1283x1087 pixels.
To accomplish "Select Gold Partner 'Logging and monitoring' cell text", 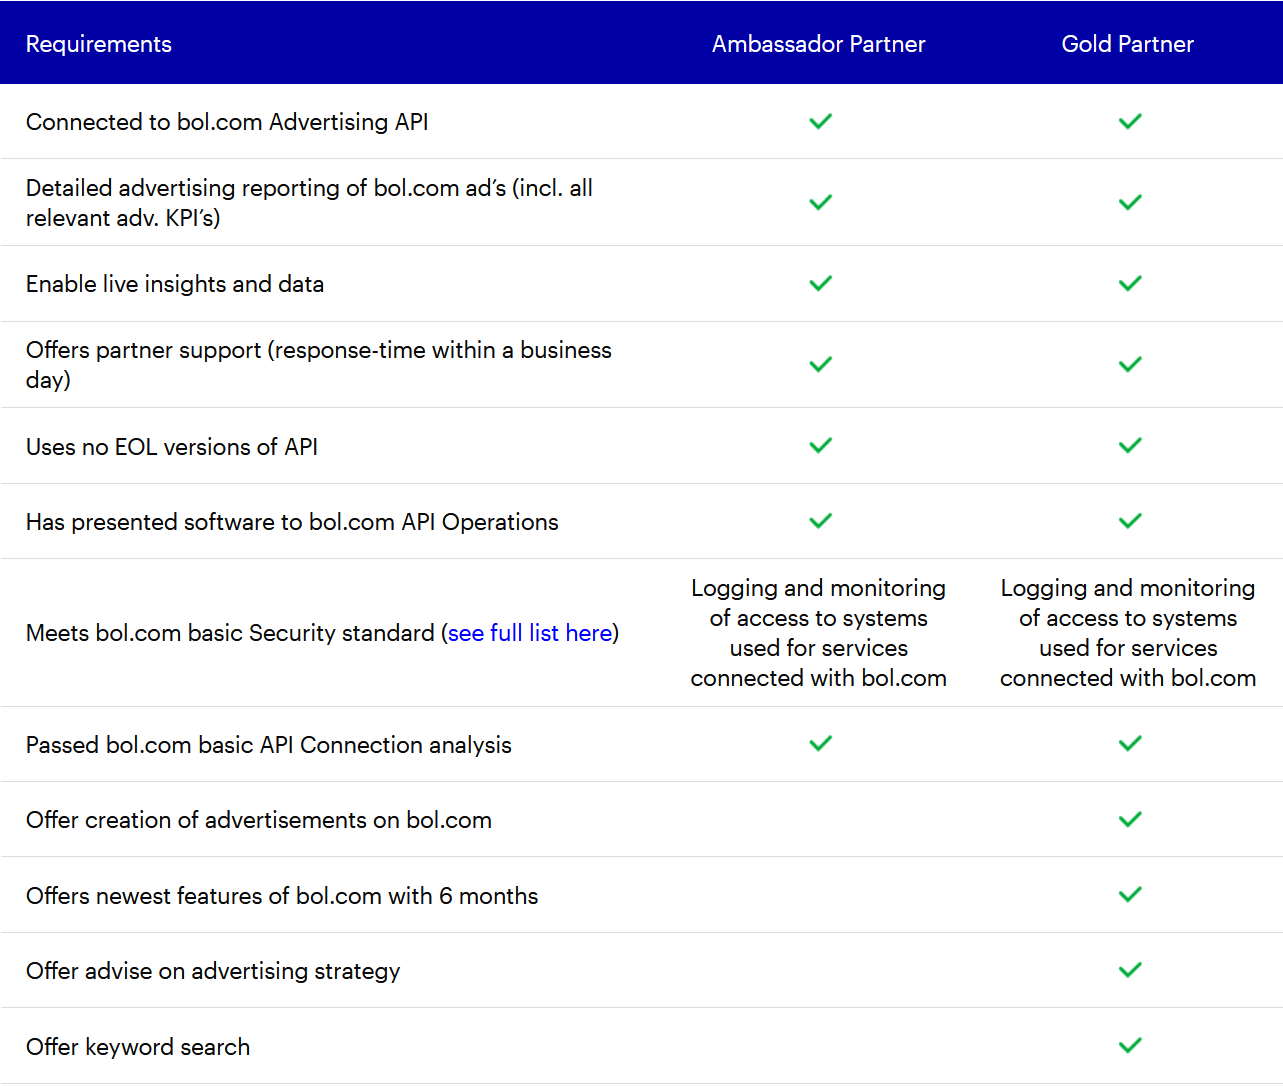I will (1128, 633).
